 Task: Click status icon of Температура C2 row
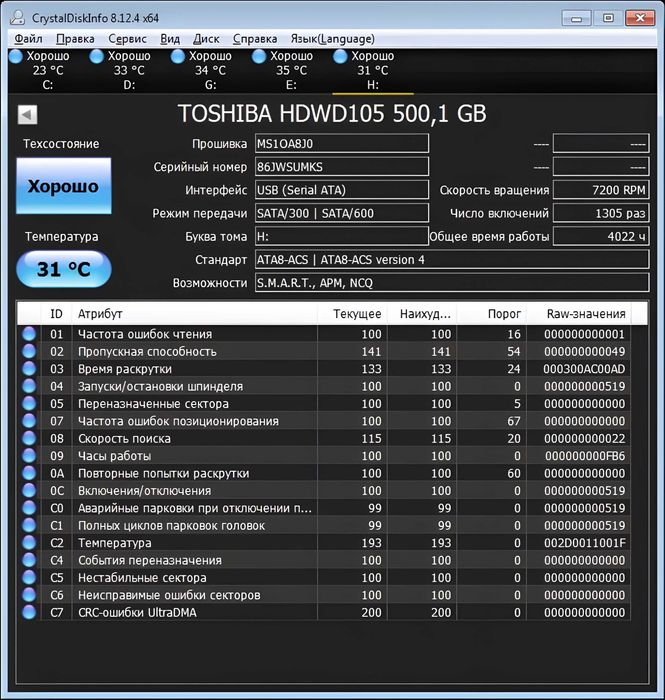[x=29, y=543]
